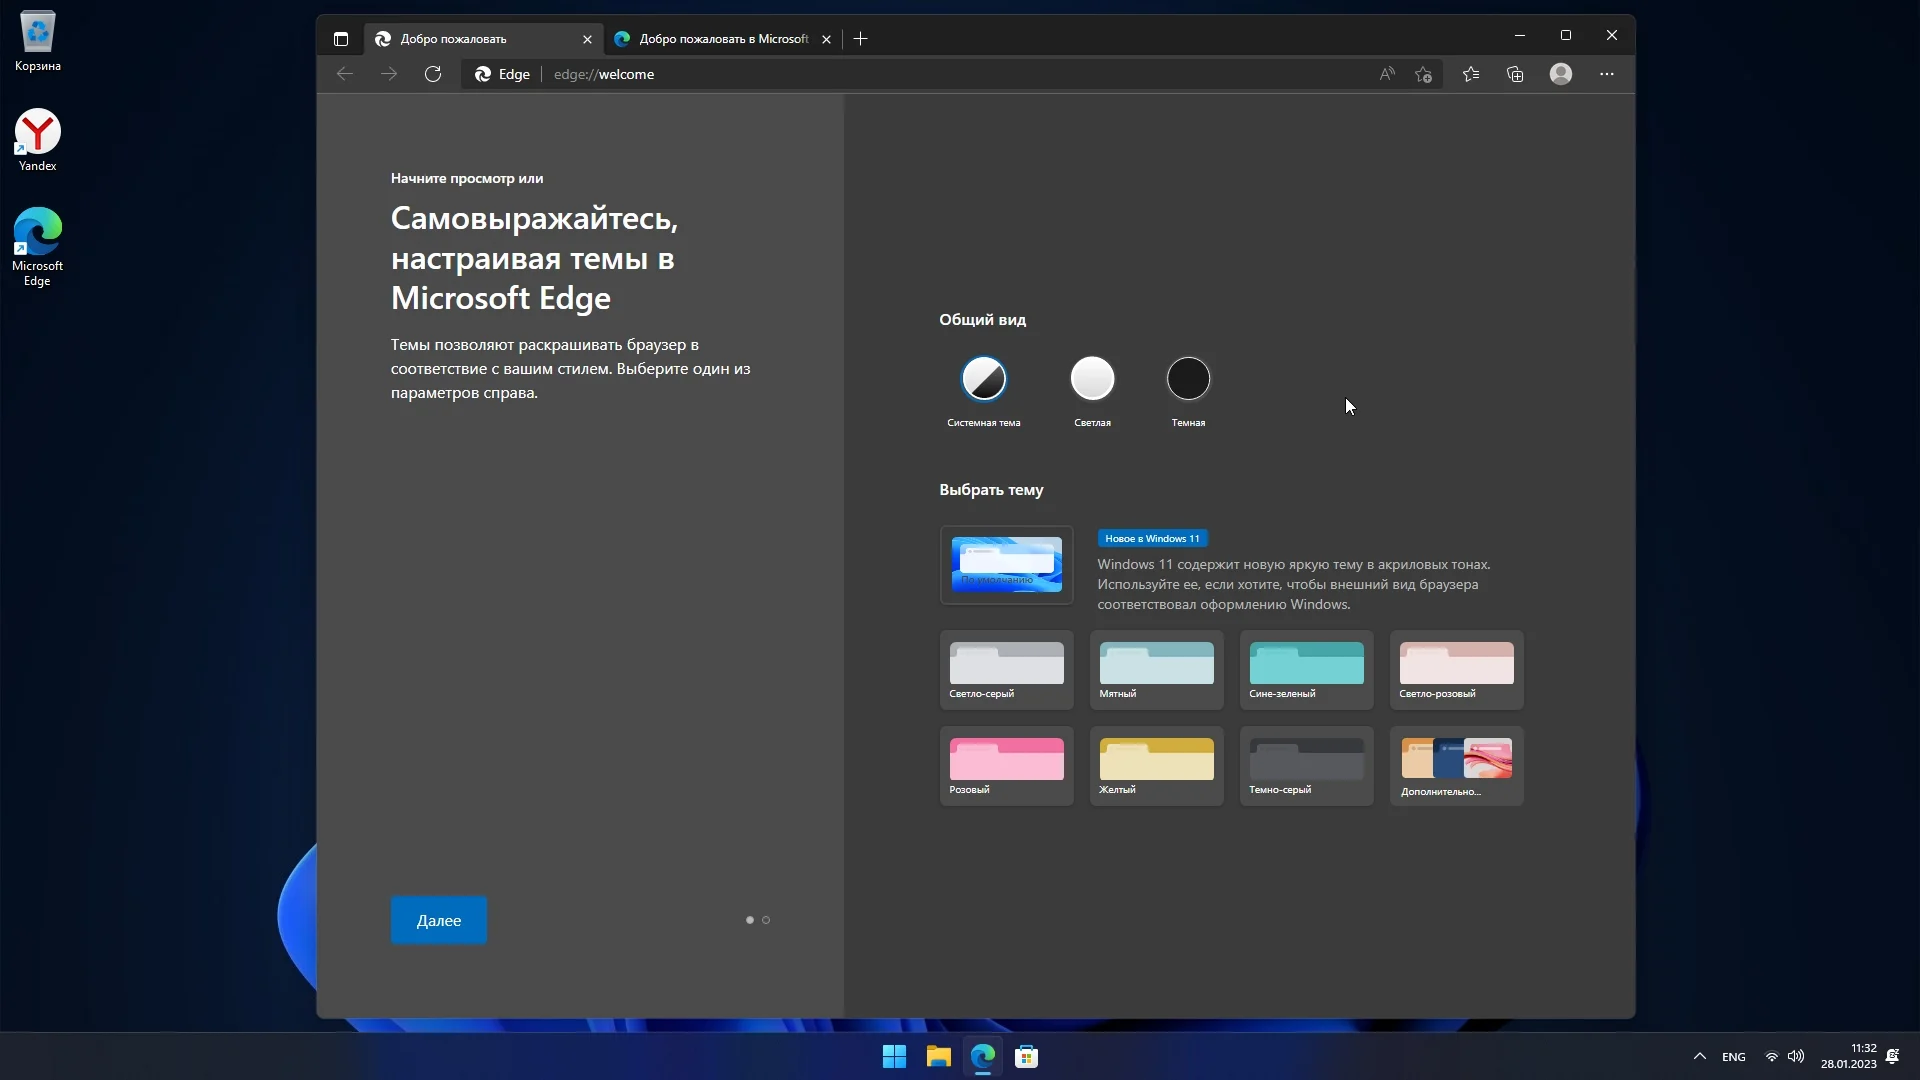Open the tab actions menu icon
Viewport: 1920px width, 1080px height.
tap(341, 39)
